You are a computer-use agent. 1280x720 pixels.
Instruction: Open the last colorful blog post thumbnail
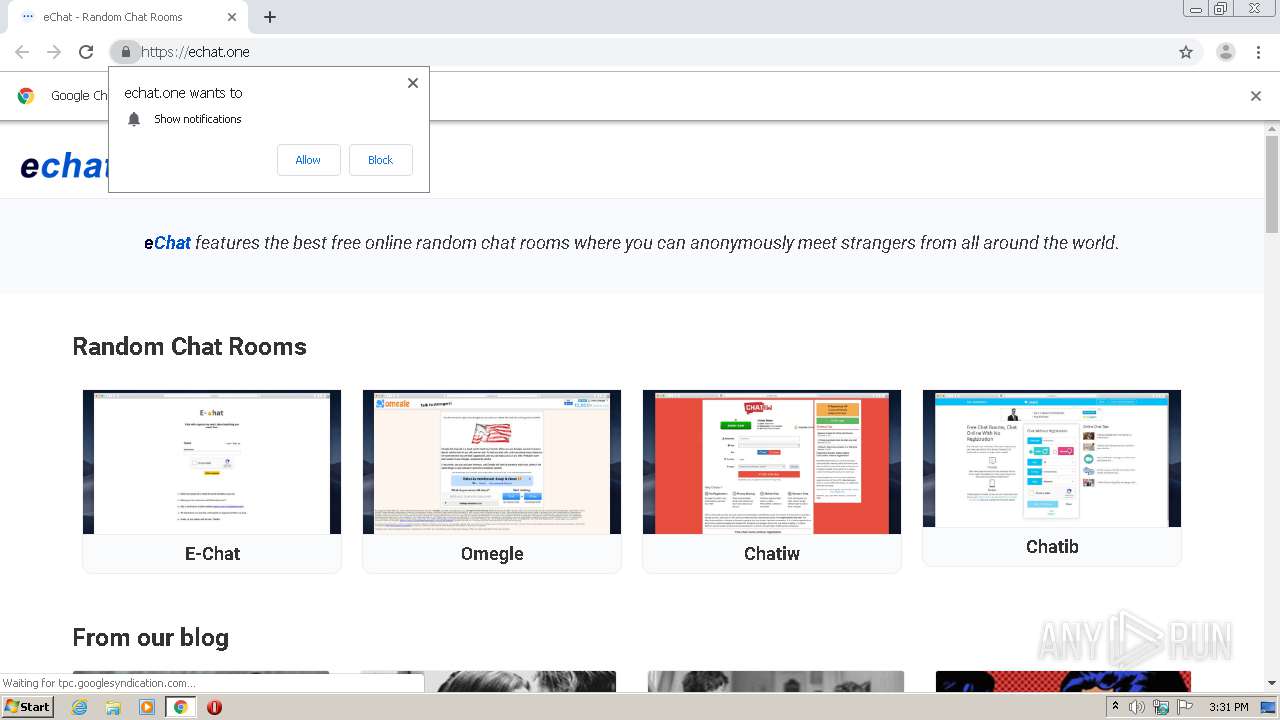pyautogui.click(x=1063, y=682)
